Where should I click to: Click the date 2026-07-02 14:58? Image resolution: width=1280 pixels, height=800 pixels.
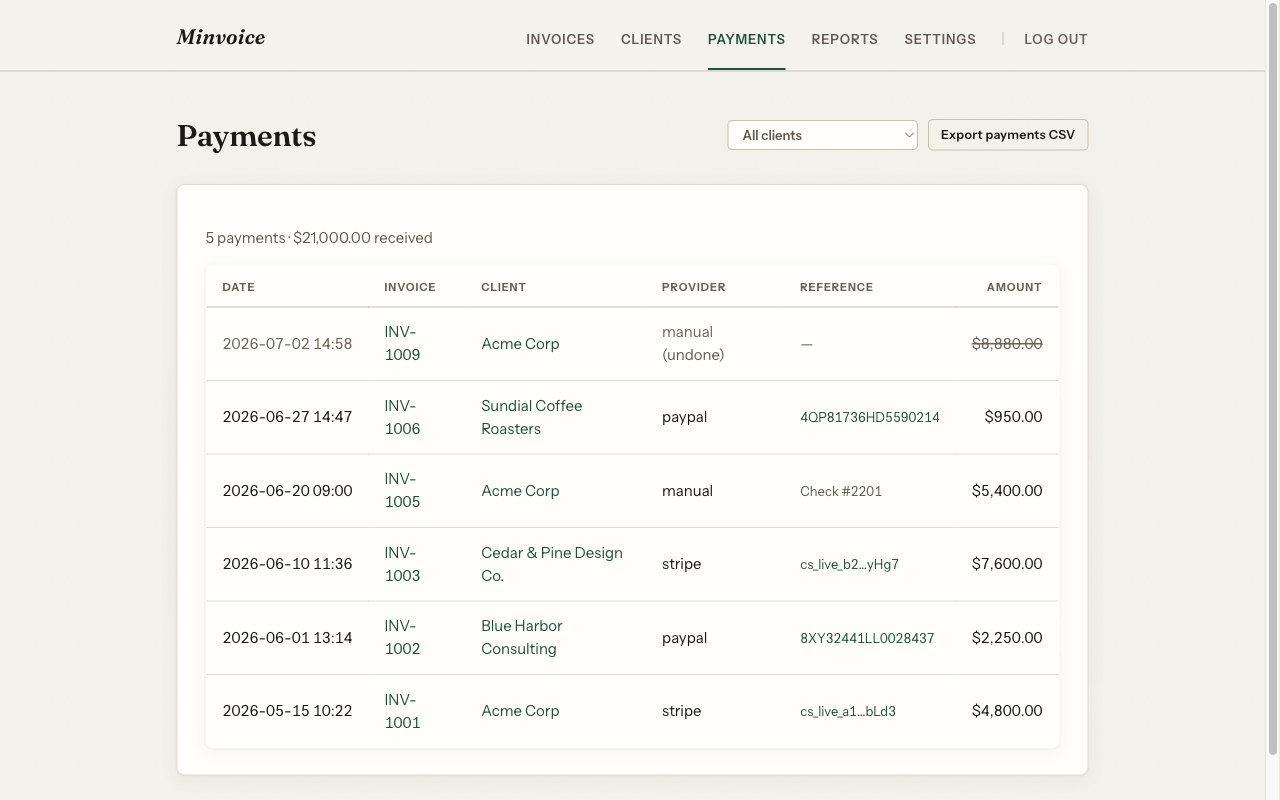pyautogui.click(x=287, y=343)
